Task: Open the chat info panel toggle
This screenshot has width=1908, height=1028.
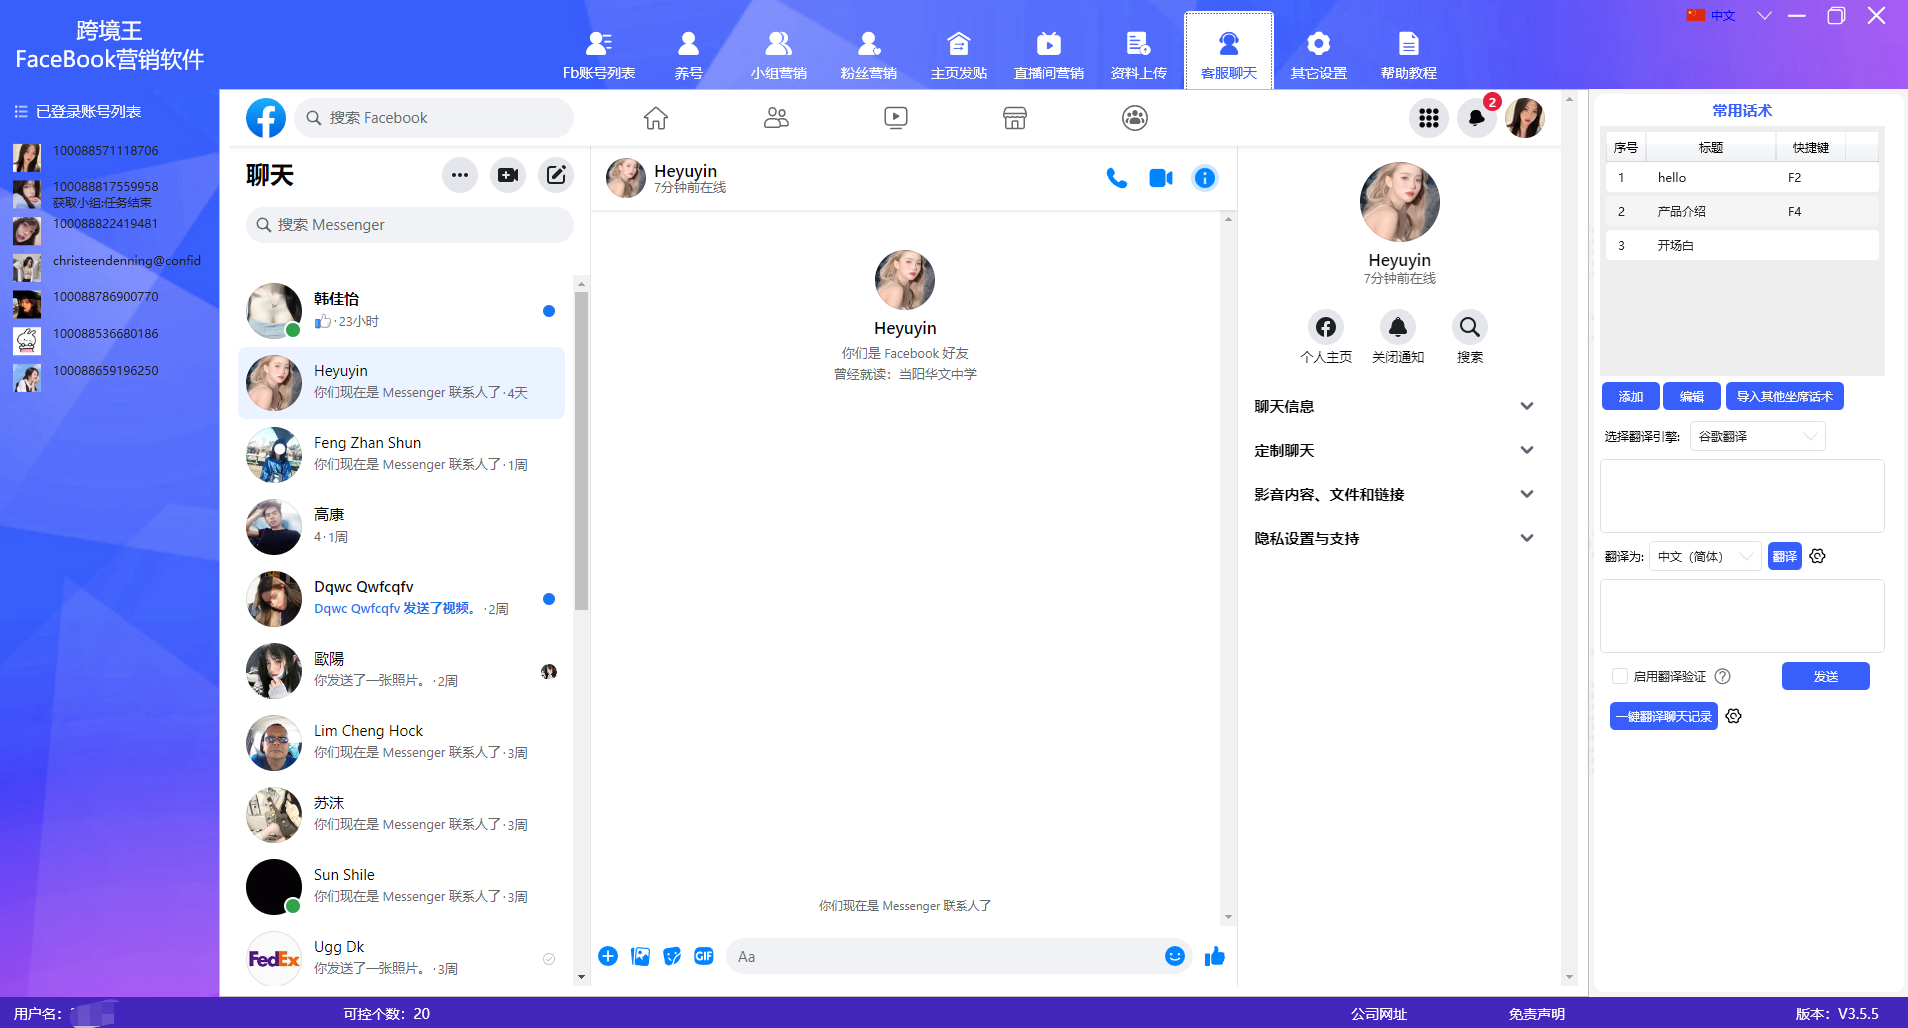Action: coord(1205,177)
